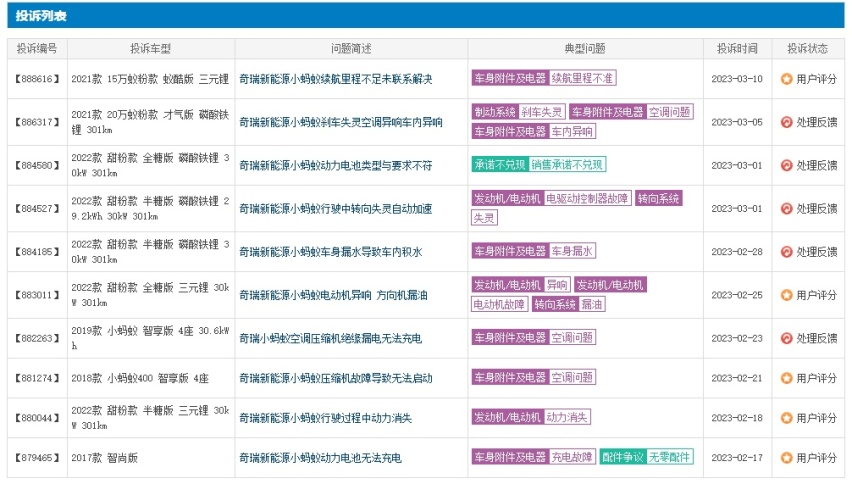852x484 pixels.
Task: Select complaint number 【883011】
Action: tap(37, 295)
